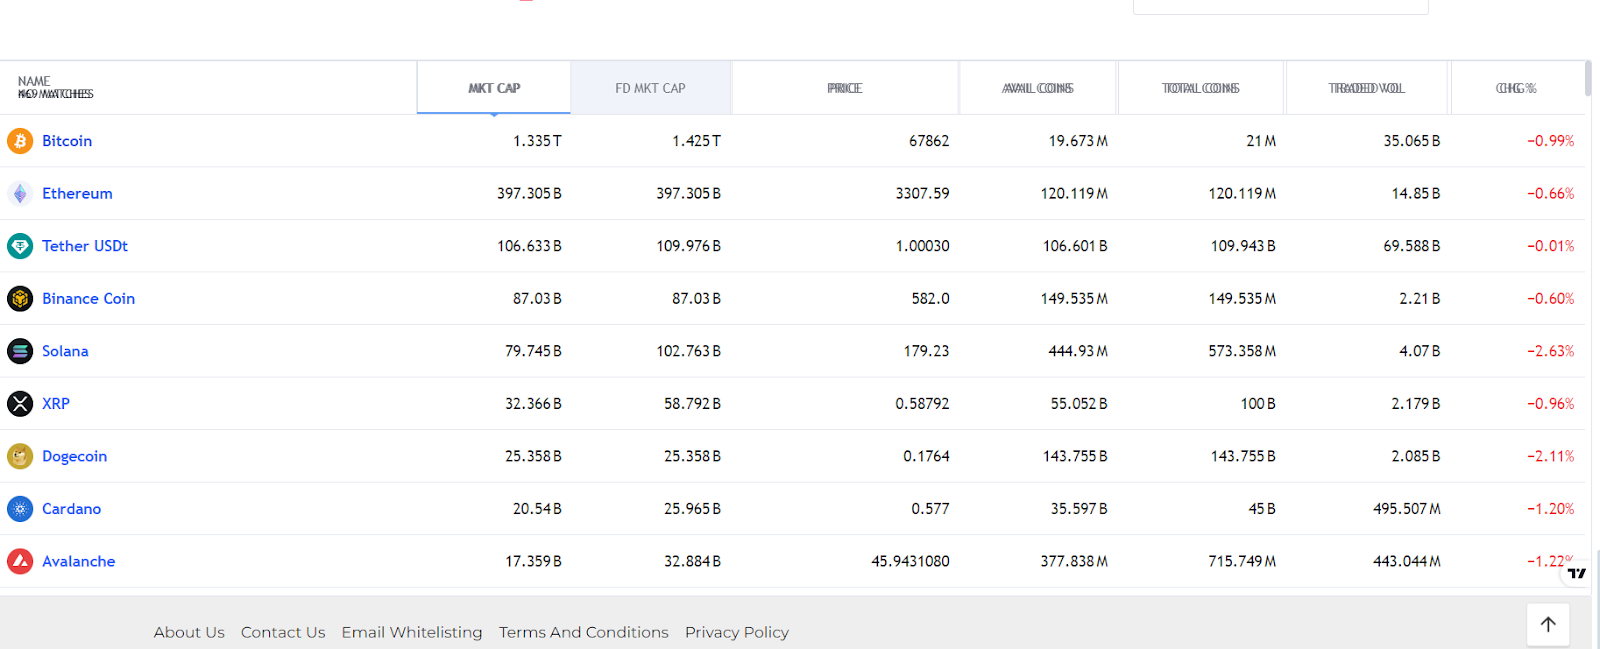This screenshot has height=649, width=1600.
Task: Sort by AVAIL COINS column header
Action: point(1038,88)
